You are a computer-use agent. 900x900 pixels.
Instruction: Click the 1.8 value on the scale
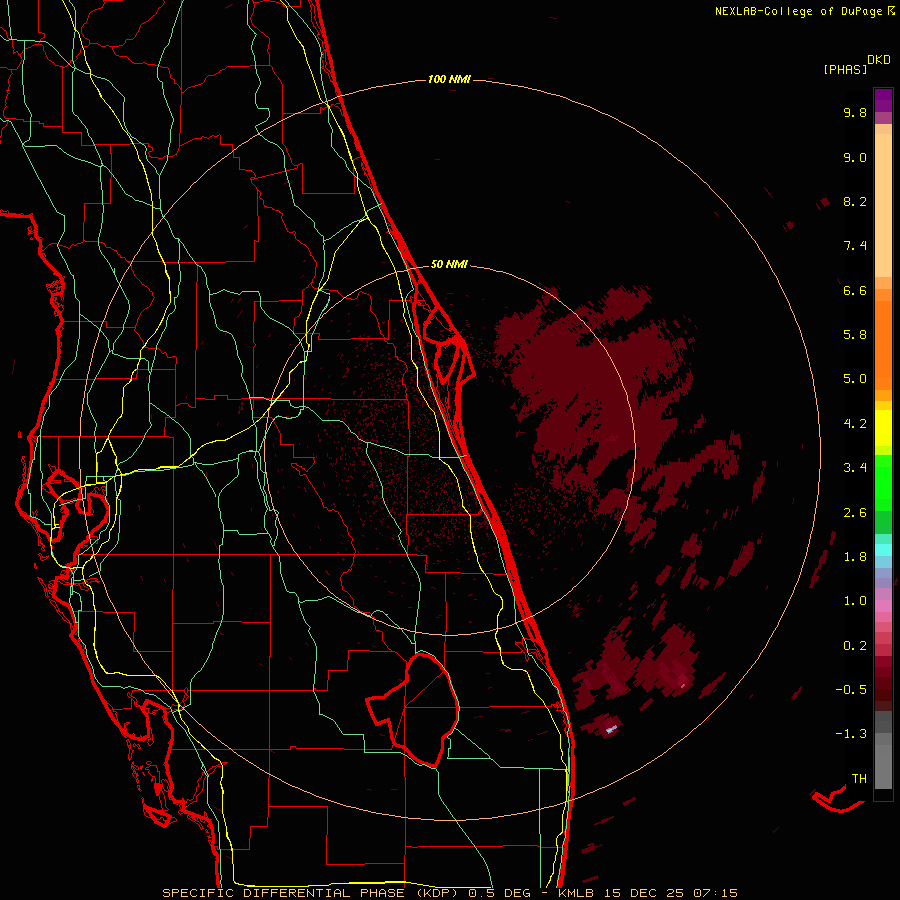click(x=855, y=557)
